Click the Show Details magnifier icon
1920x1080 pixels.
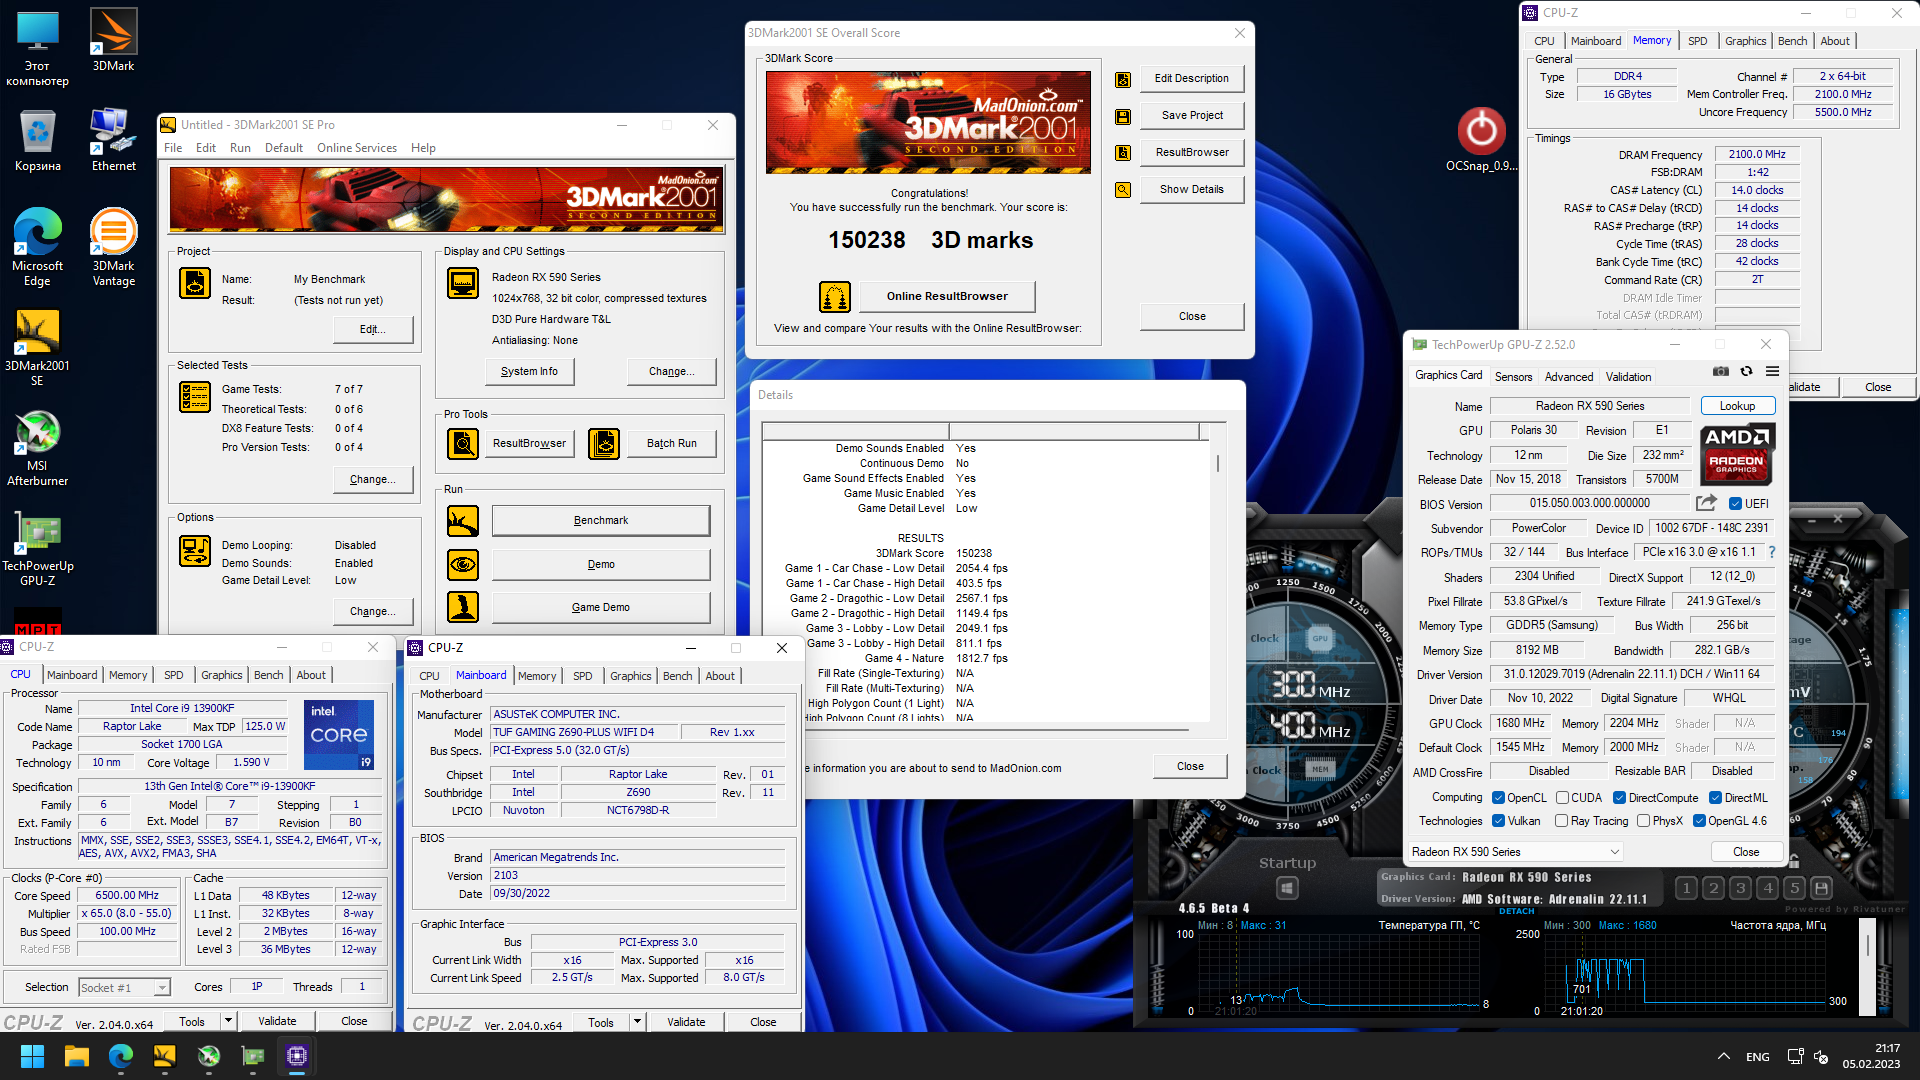(1123, 190)
